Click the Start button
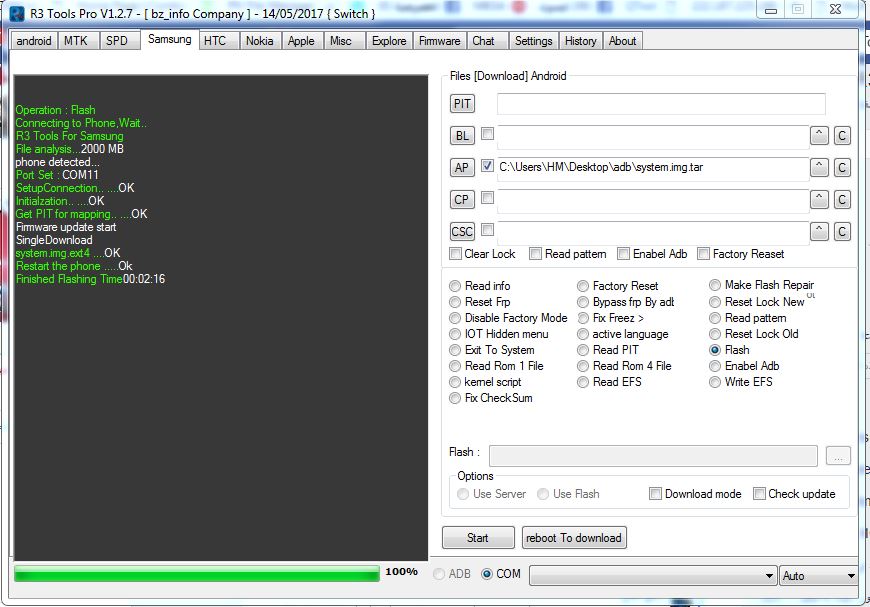Image resolution: width=870 pixels, height=607 pixels. (478, 538)
